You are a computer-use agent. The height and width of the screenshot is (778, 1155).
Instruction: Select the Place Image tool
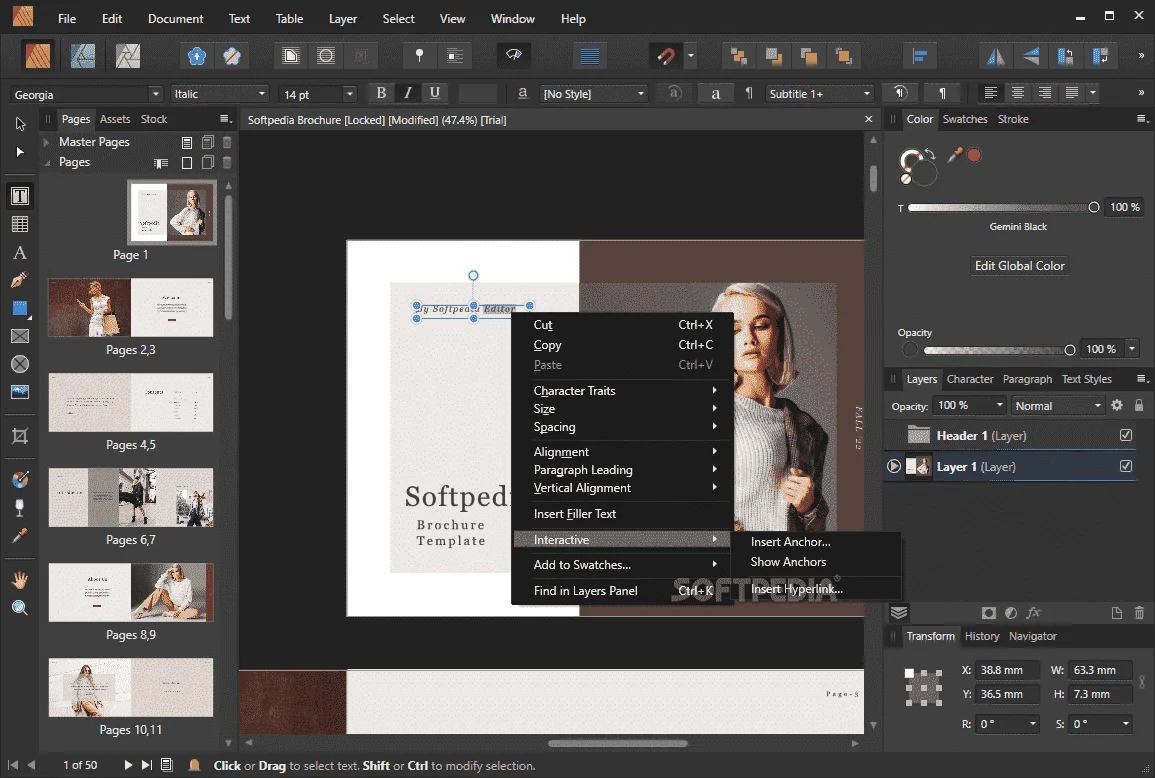20,392
